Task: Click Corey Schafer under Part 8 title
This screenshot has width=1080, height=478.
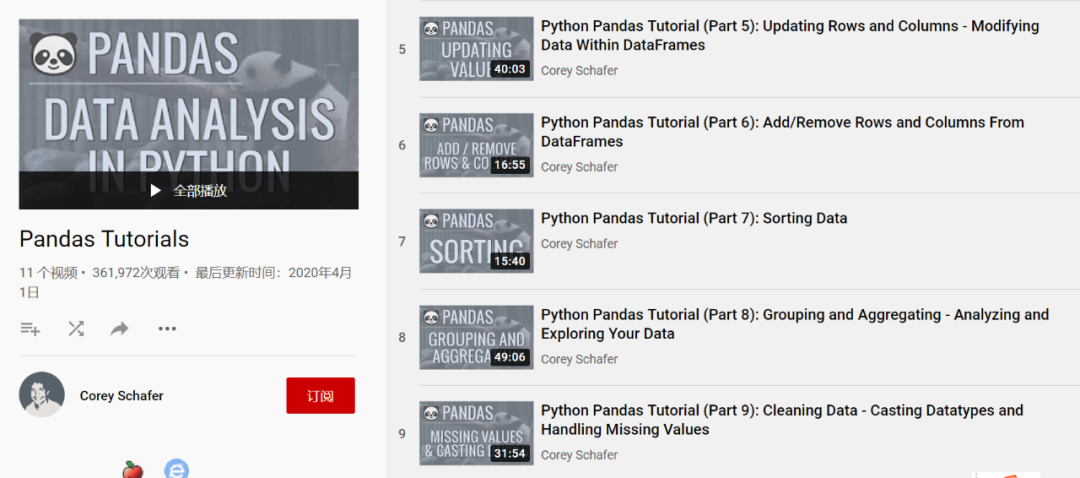Action: (x=579, y=359)
